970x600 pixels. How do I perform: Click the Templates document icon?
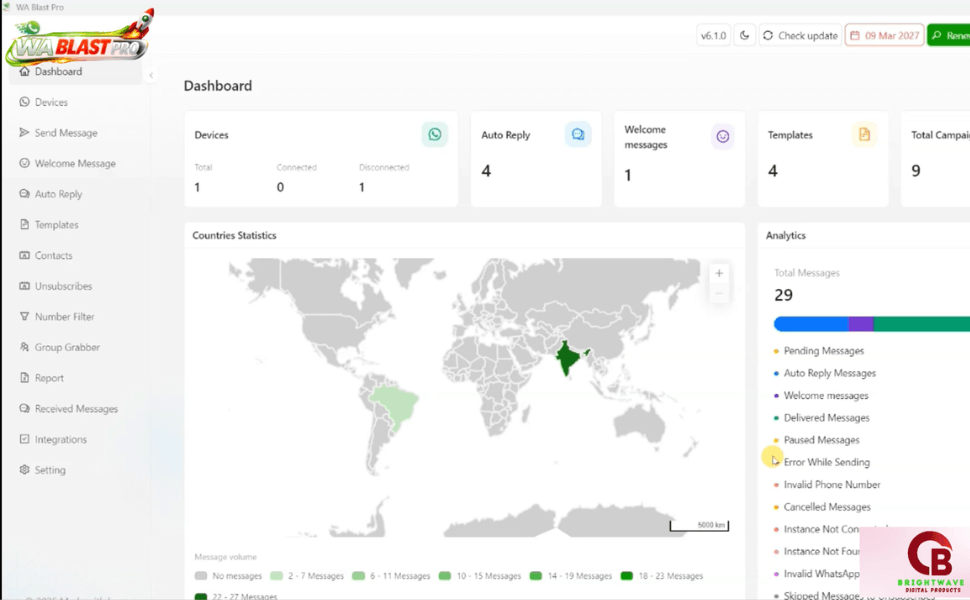pos(864,135)
